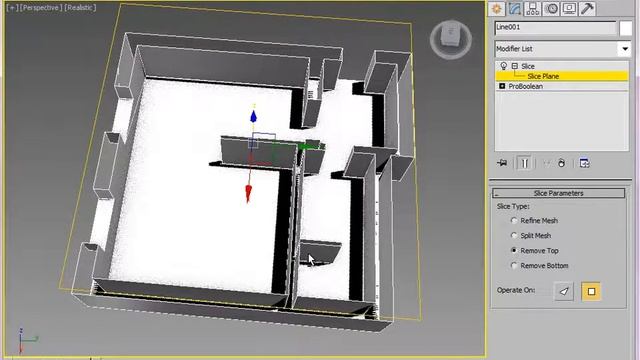Click the ProBoolean expand square icon
This screenshot has width=640, height=360.
[x=502, y=86]
